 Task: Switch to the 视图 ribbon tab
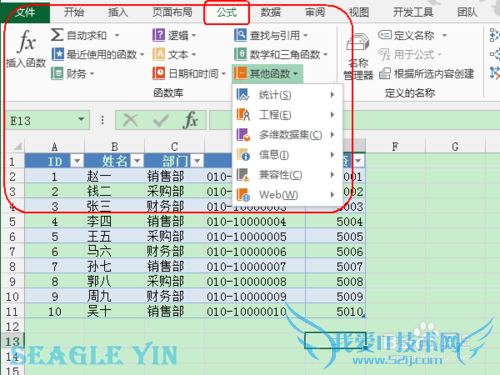pyautogui.click(x=359, y=12)
